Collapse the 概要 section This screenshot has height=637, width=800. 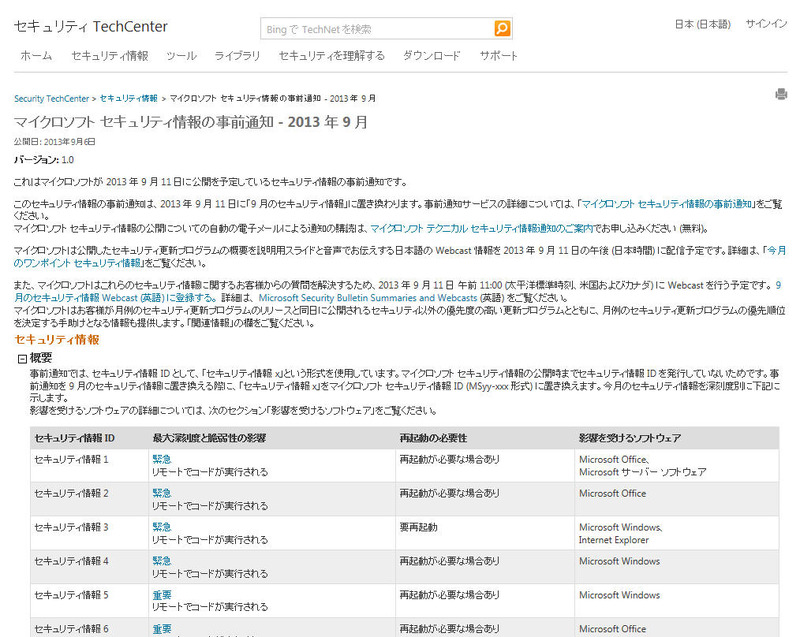tap(22, 358)
